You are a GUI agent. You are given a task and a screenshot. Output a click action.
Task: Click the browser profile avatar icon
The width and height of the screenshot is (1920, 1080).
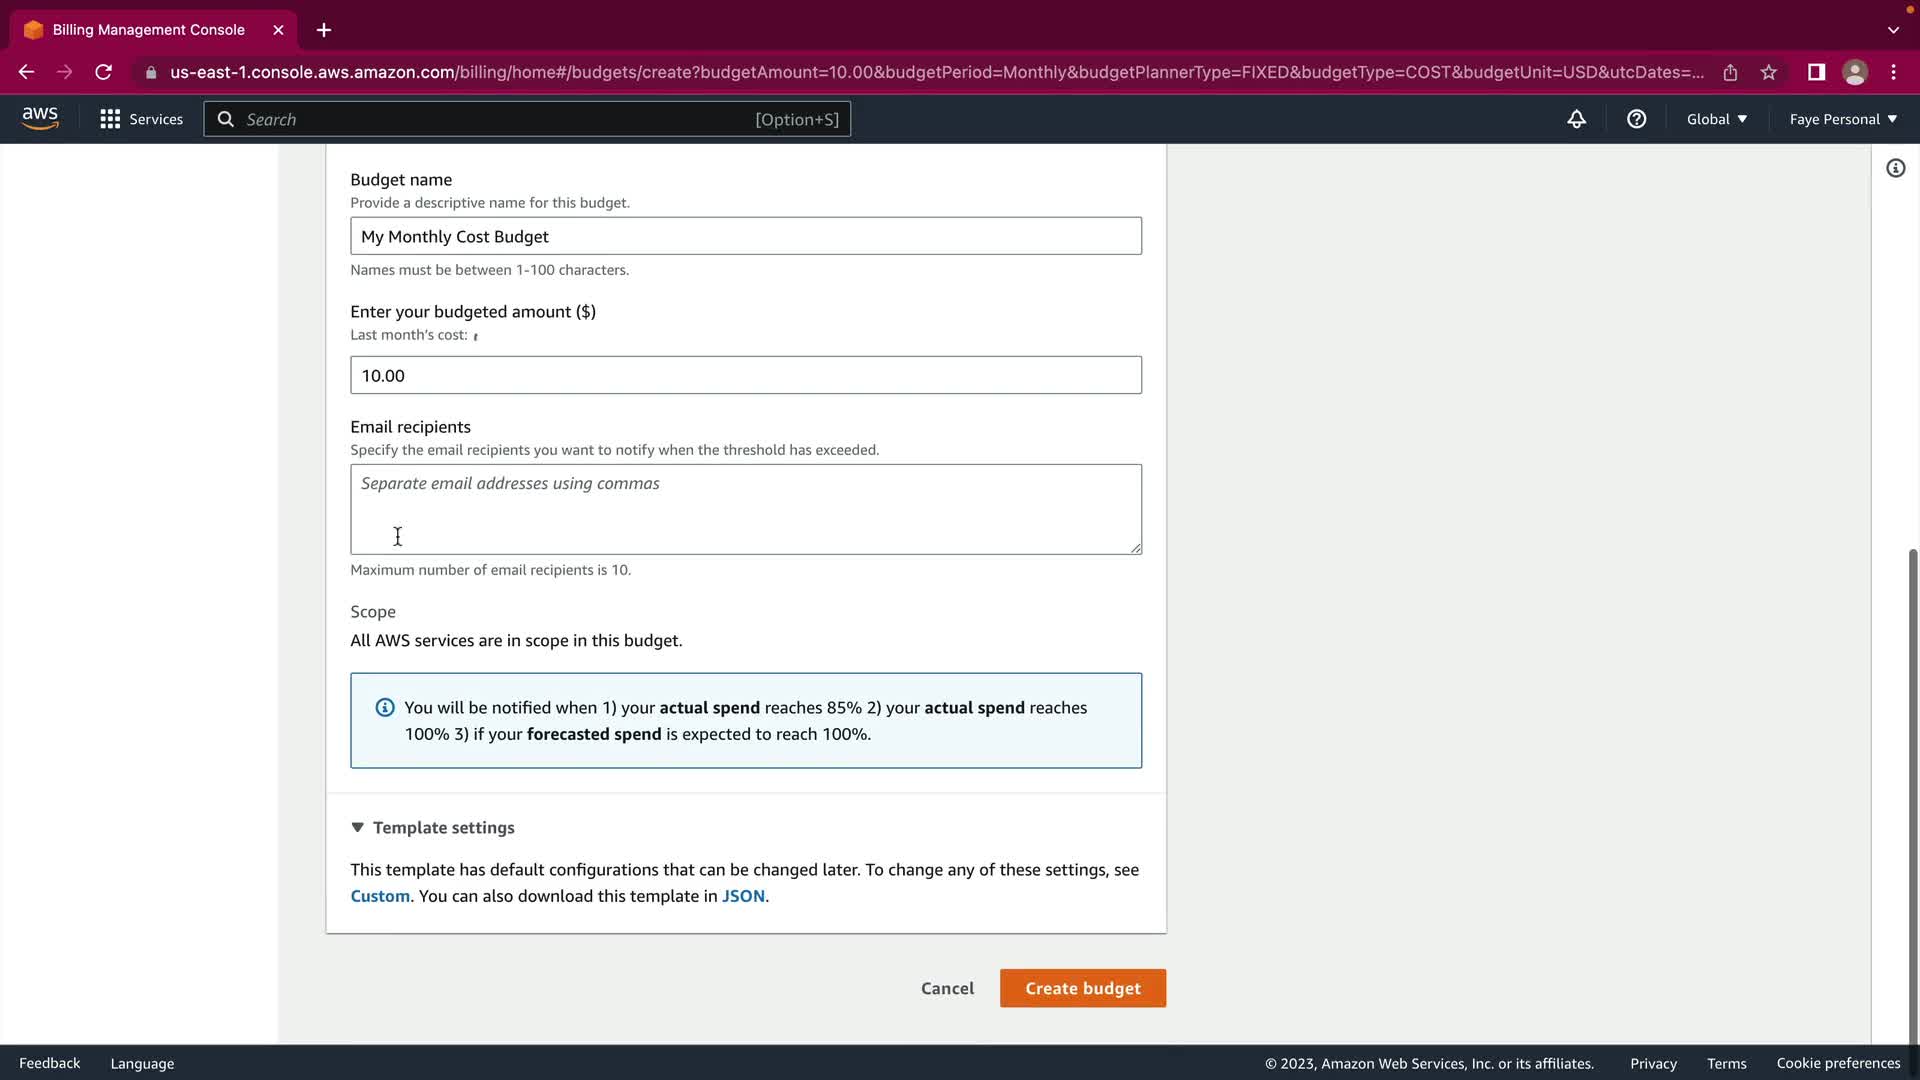(1855, 72)
